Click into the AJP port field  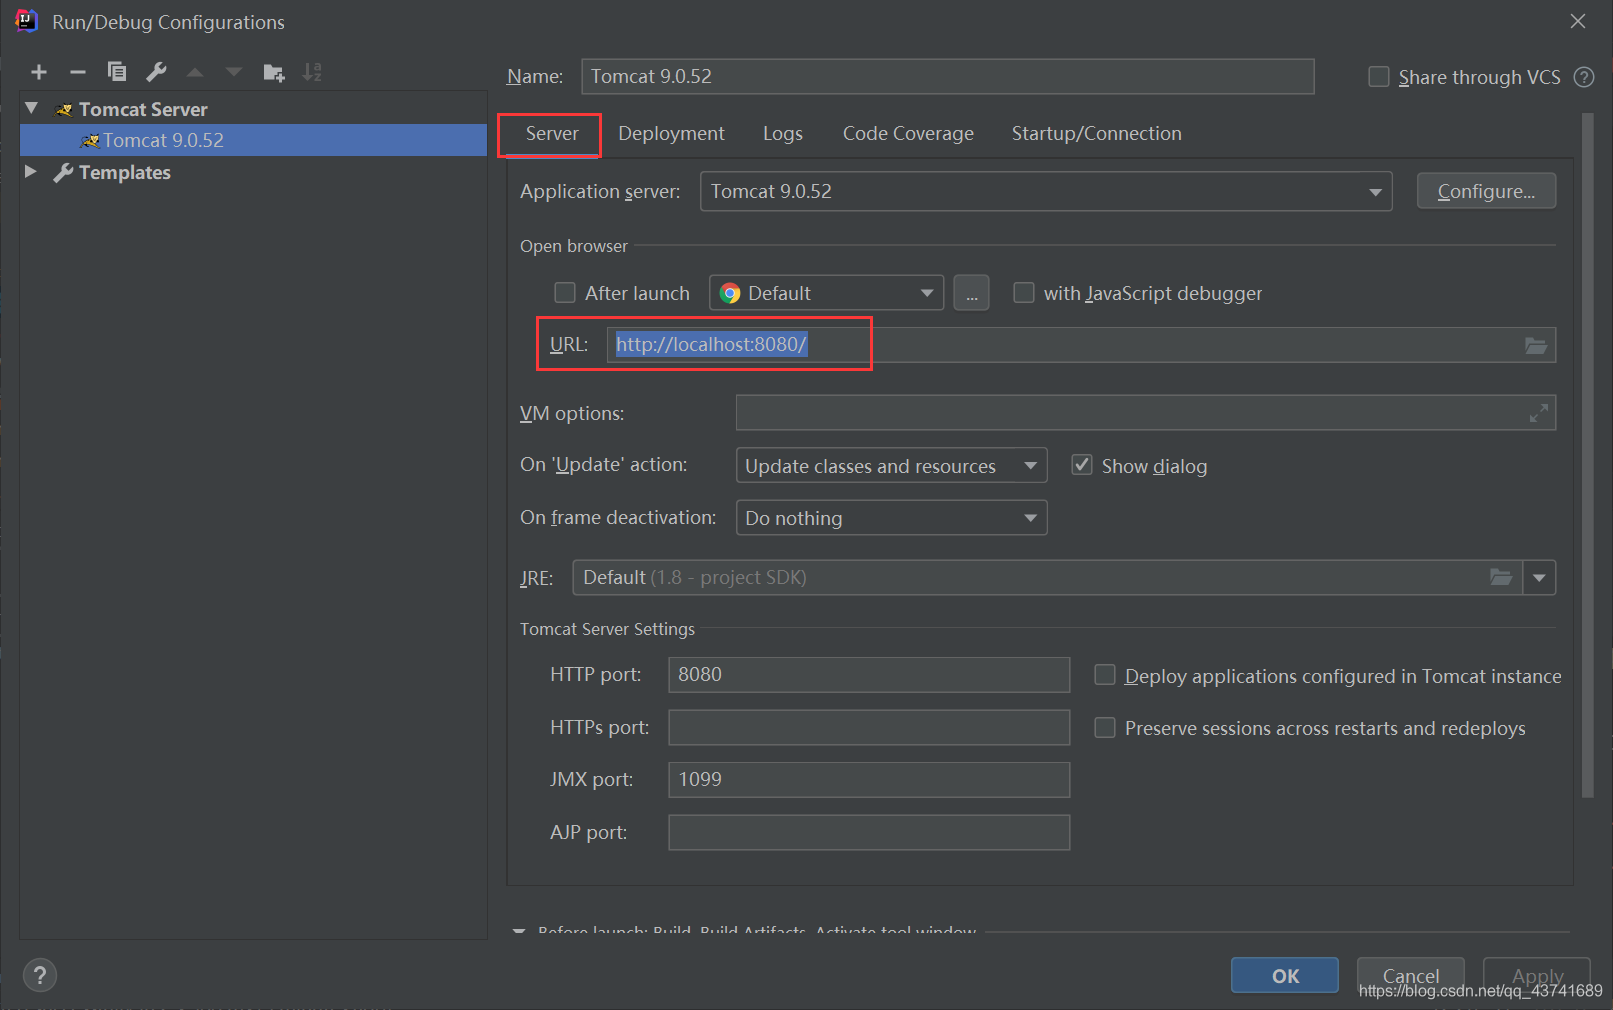pos(869,832)
